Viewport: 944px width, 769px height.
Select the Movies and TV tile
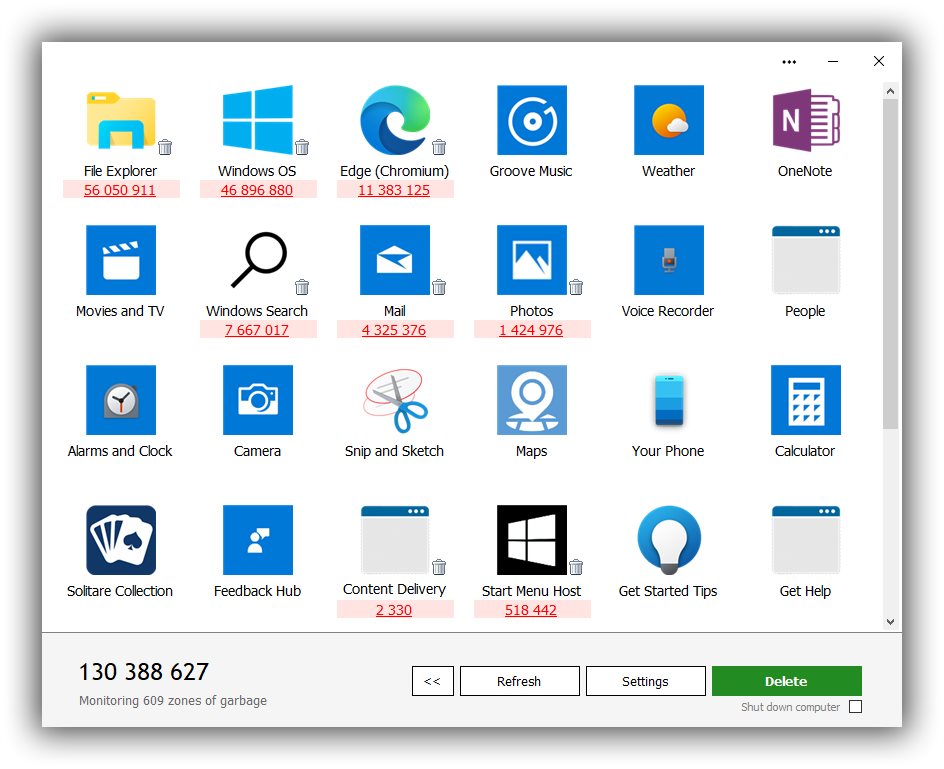coord(121,260)
